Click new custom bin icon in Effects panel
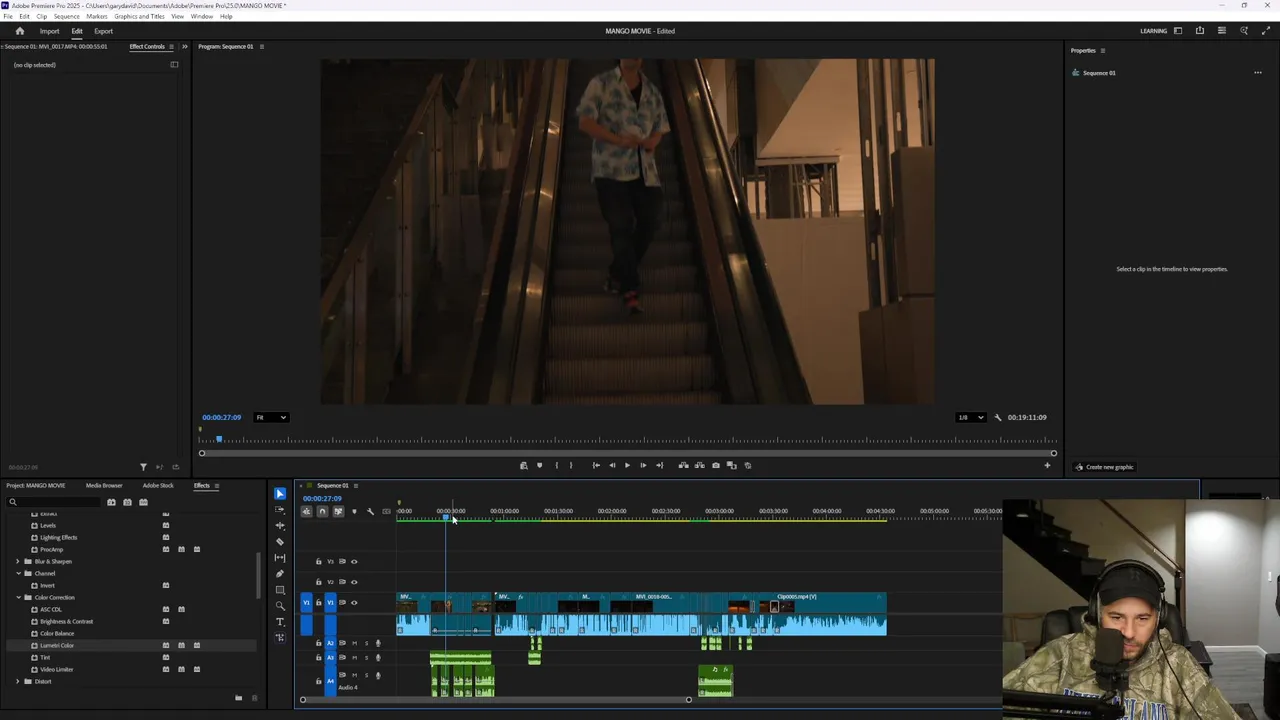The height and width of the screenshot is (720, 1280). (x=238, y=698)
